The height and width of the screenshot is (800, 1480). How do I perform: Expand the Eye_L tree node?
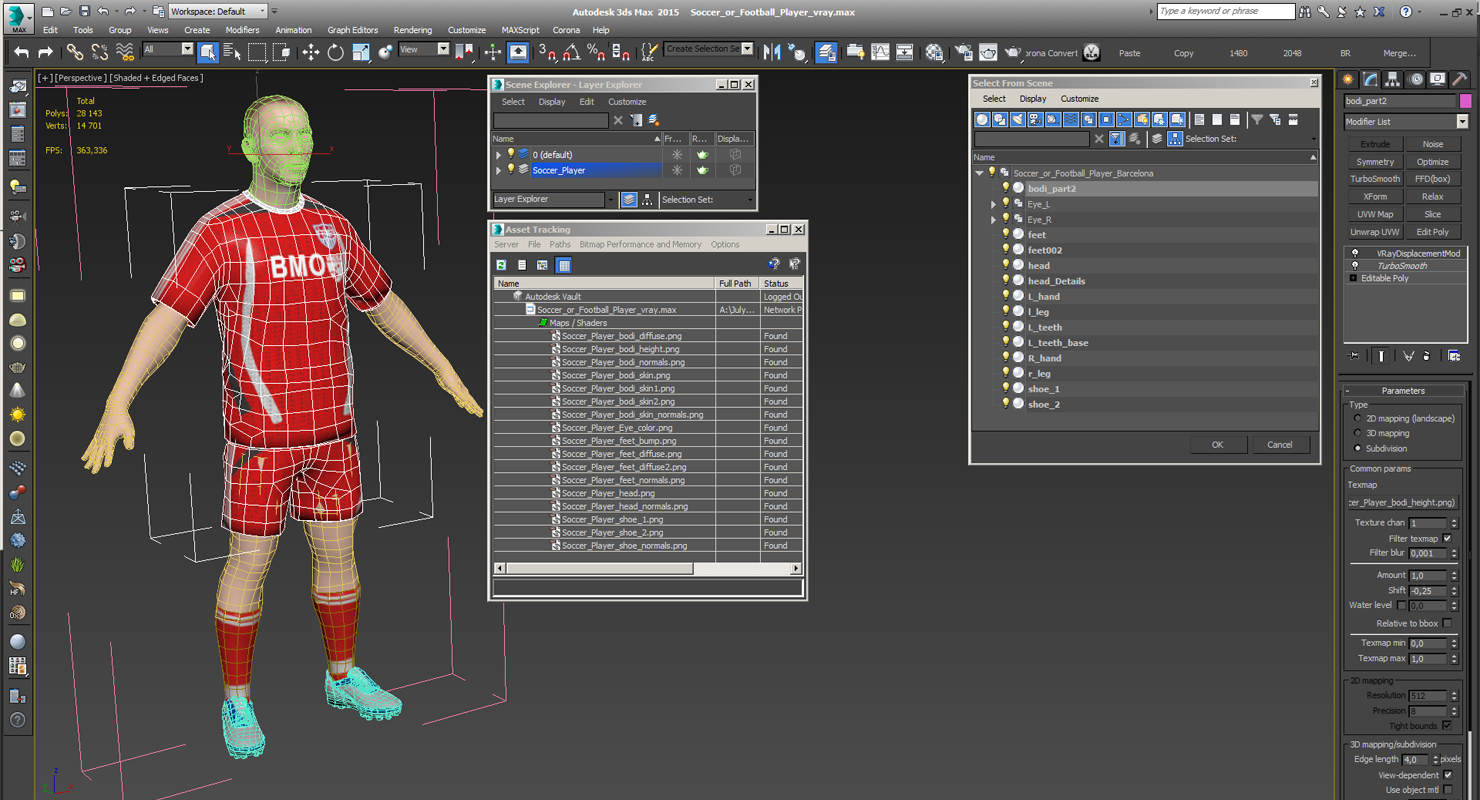pos(994,204)
